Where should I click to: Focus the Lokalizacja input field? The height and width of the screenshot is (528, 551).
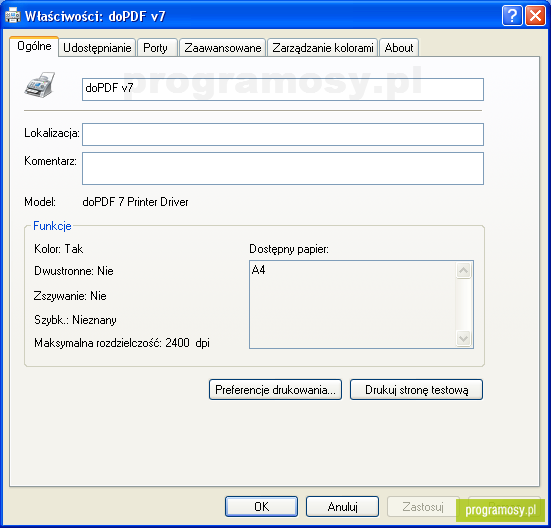(283, 134)
